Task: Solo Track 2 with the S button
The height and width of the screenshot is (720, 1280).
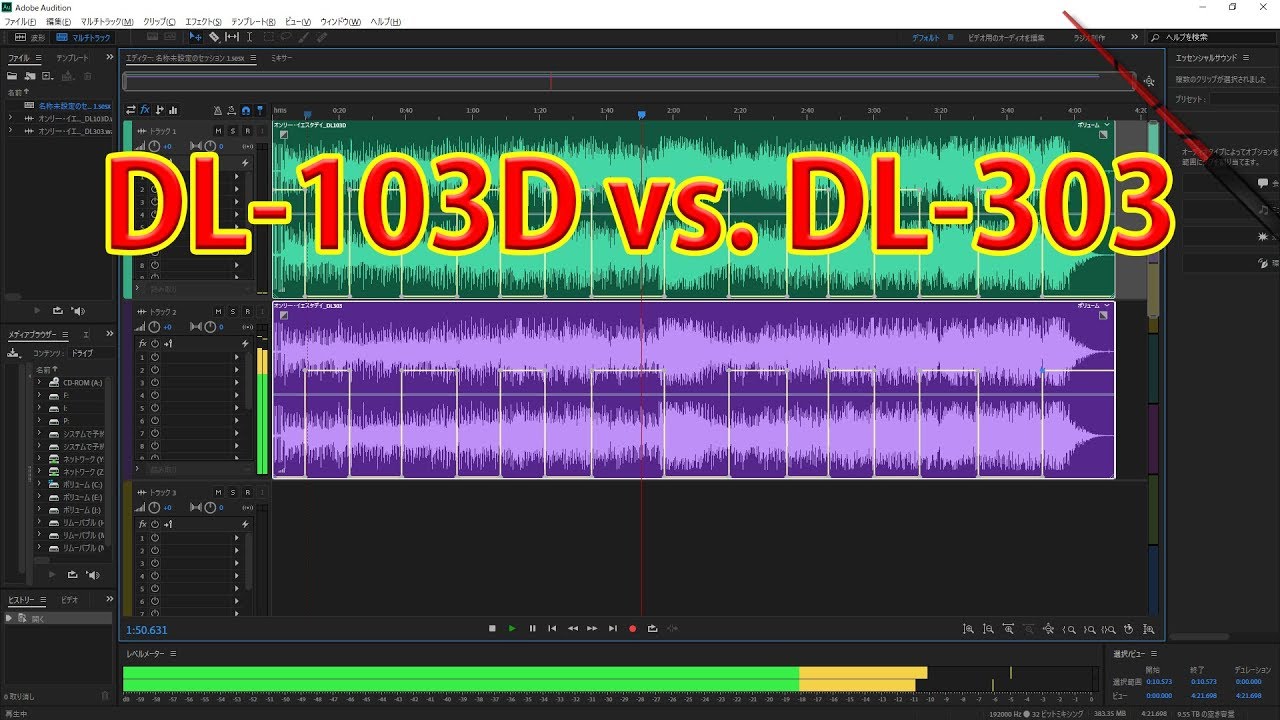Action: point(232,312)
